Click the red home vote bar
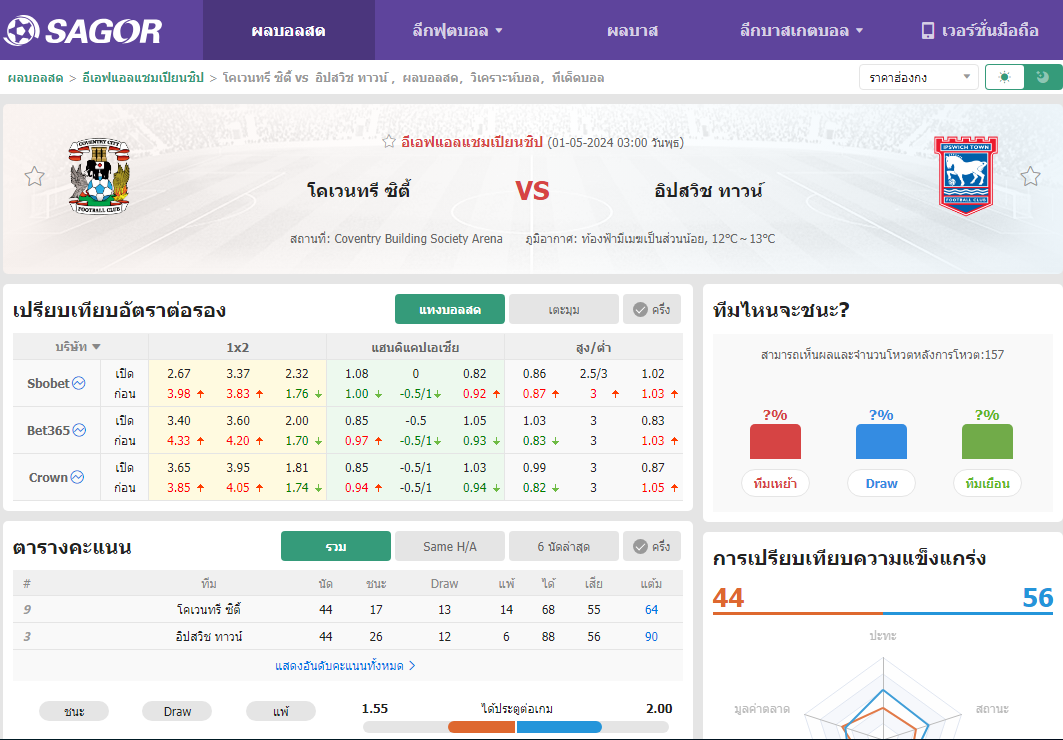 coord(775,442)
